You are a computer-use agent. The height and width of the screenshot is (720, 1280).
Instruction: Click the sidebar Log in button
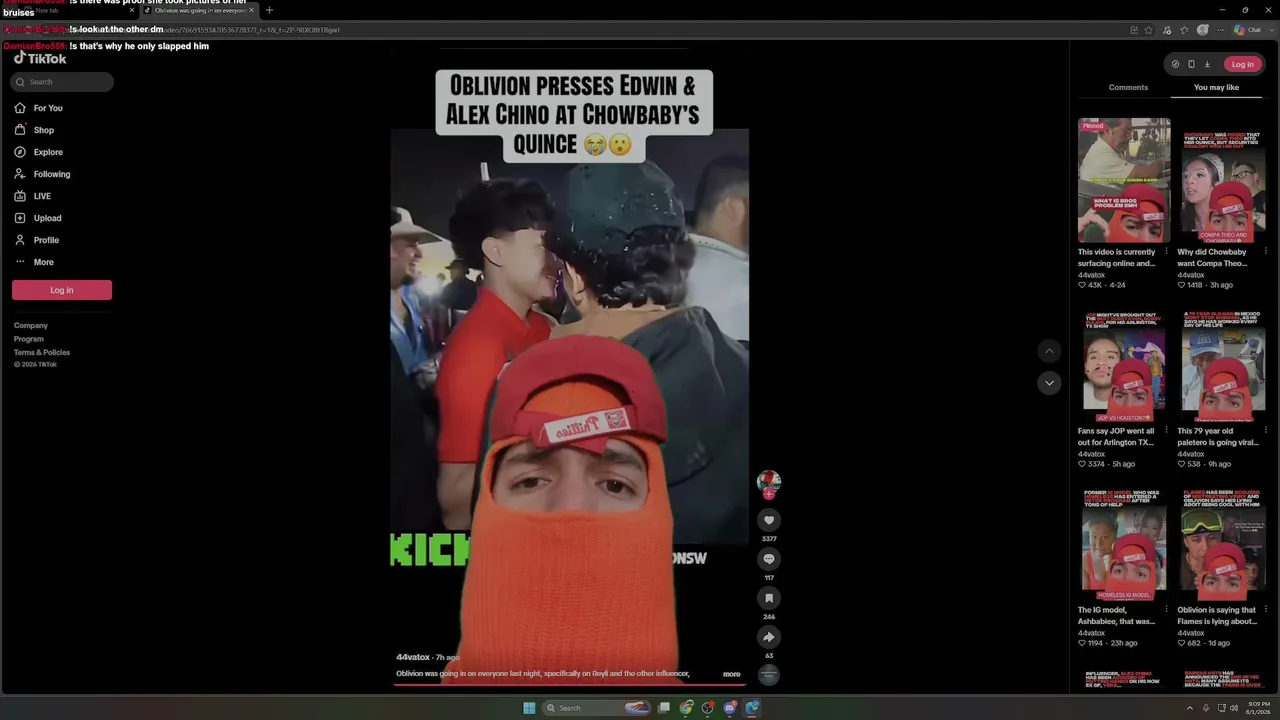tap(62, 290)
